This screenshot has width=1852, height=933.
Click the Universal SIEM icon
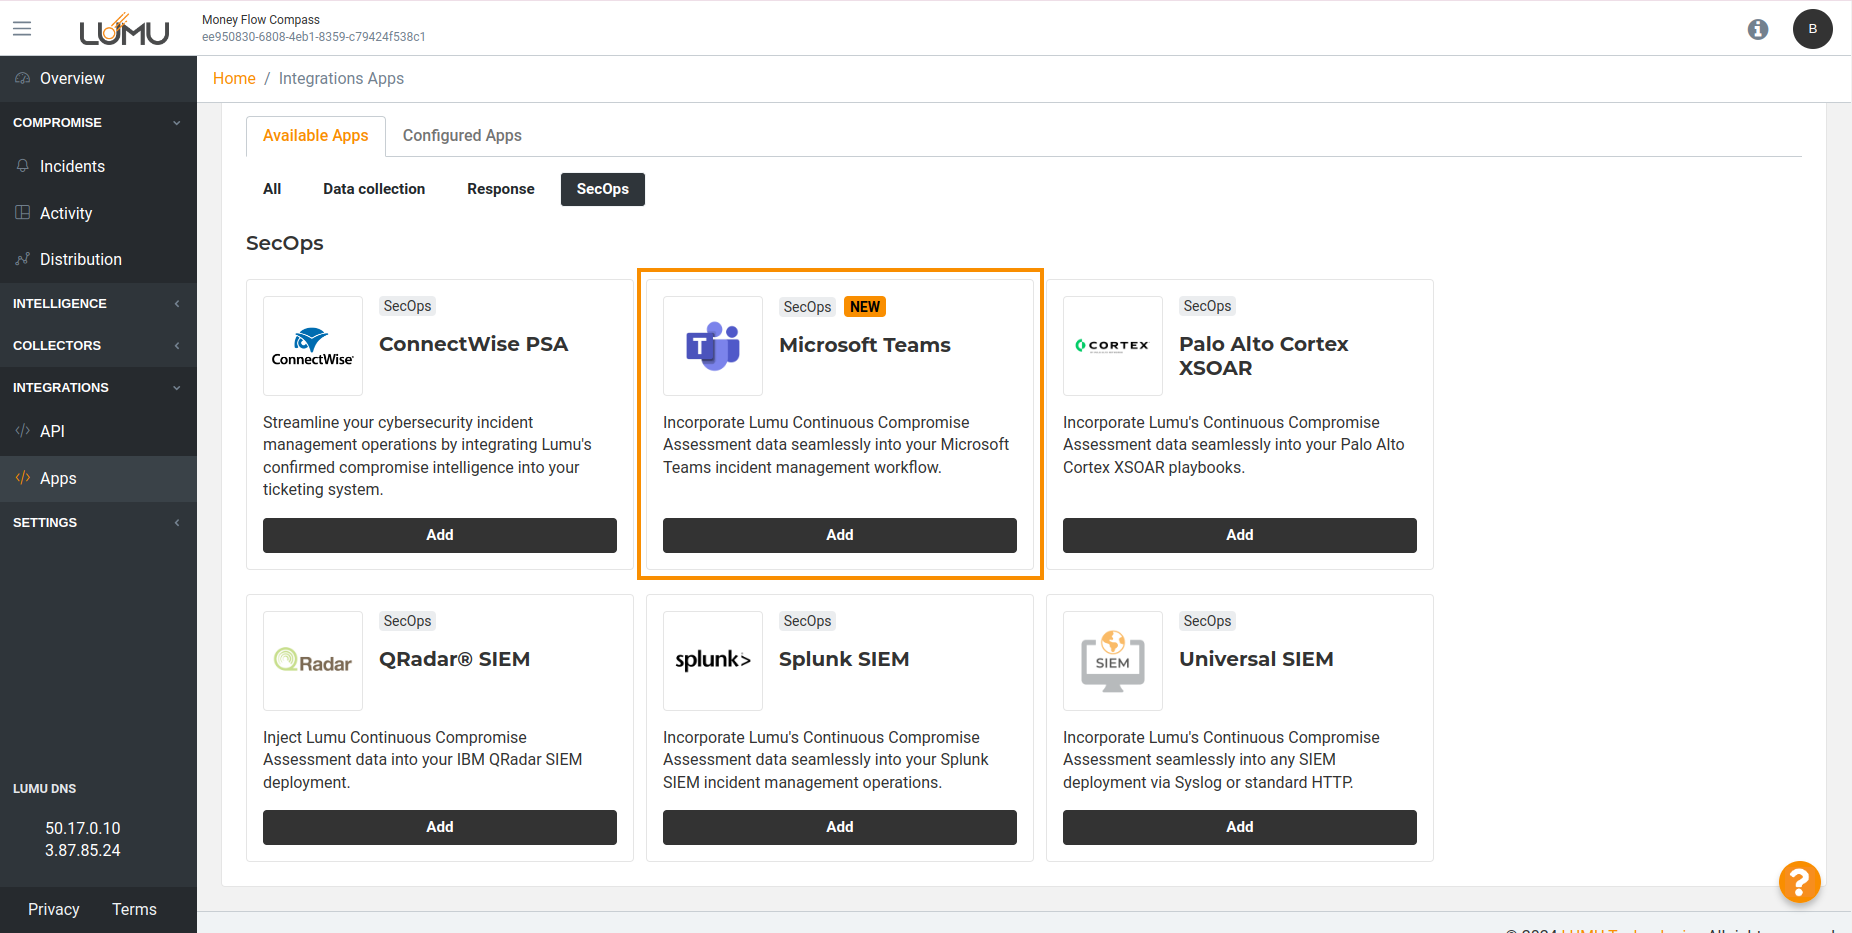click(x=1112, y=660)
